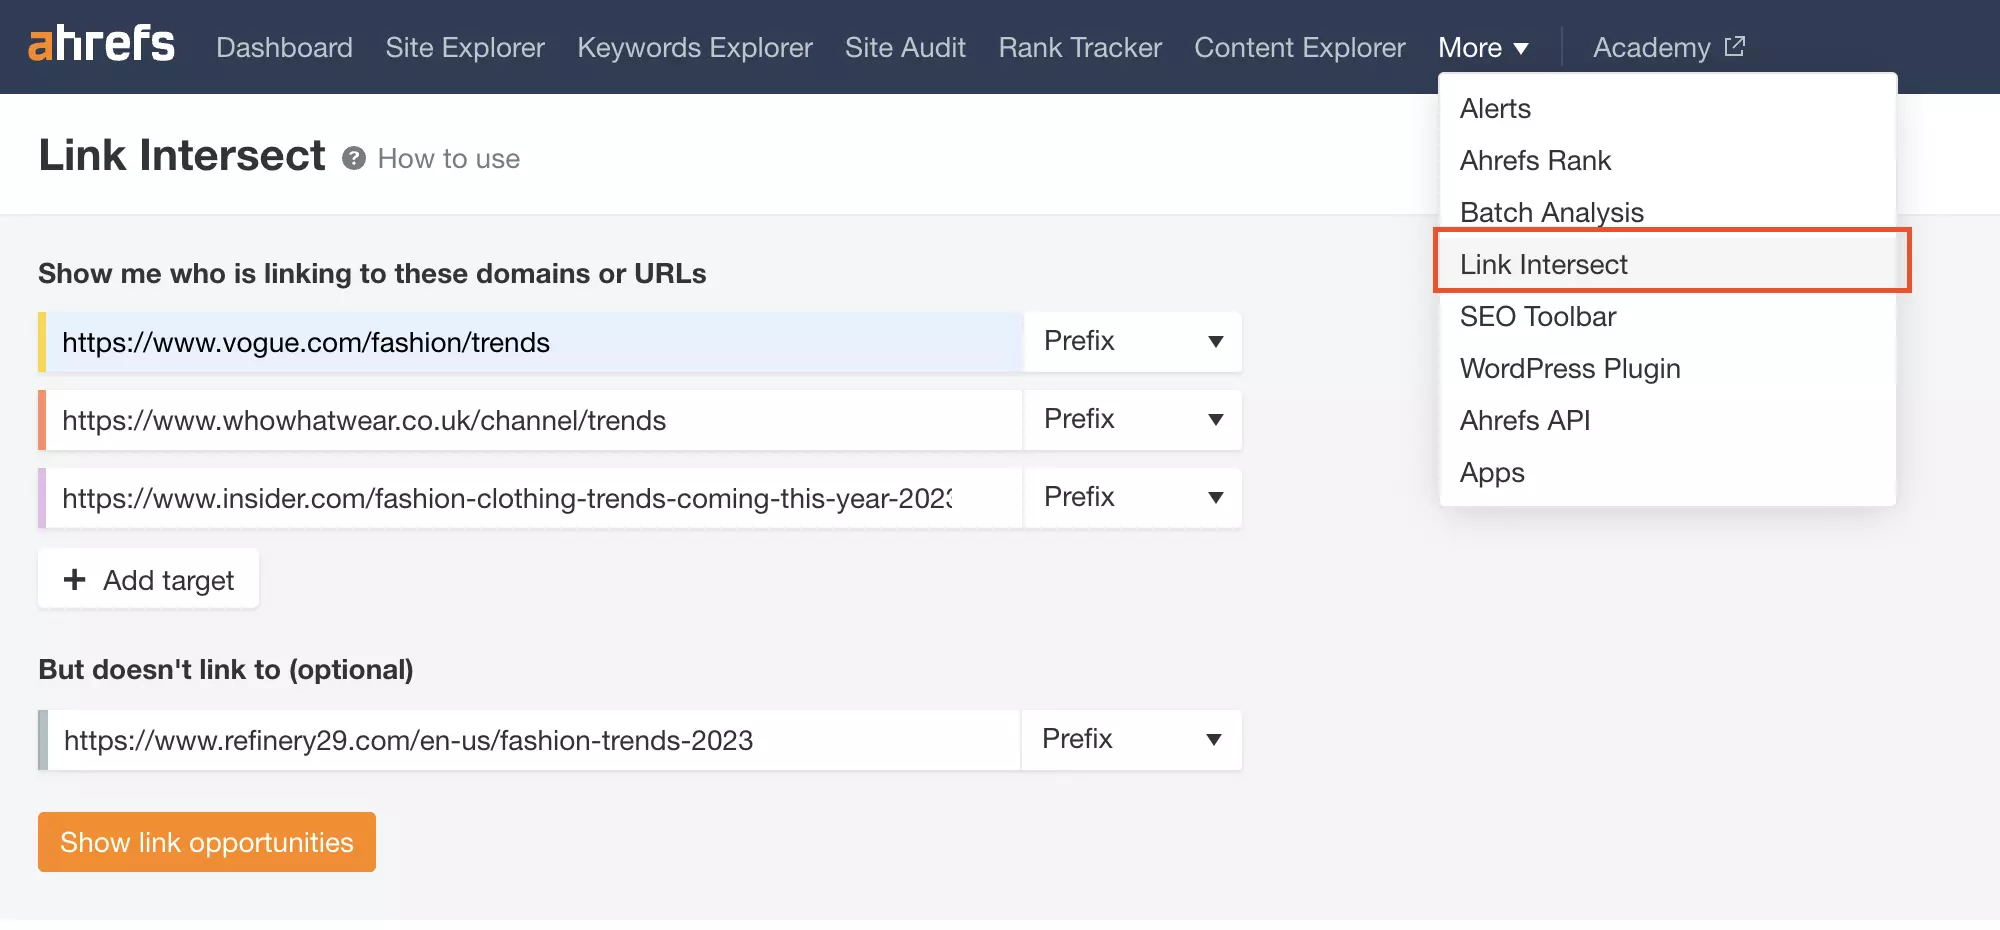Navigate to Site Audit
Image resolution: width=2000 pixels, height=930 pixels.
click(905, 47)
